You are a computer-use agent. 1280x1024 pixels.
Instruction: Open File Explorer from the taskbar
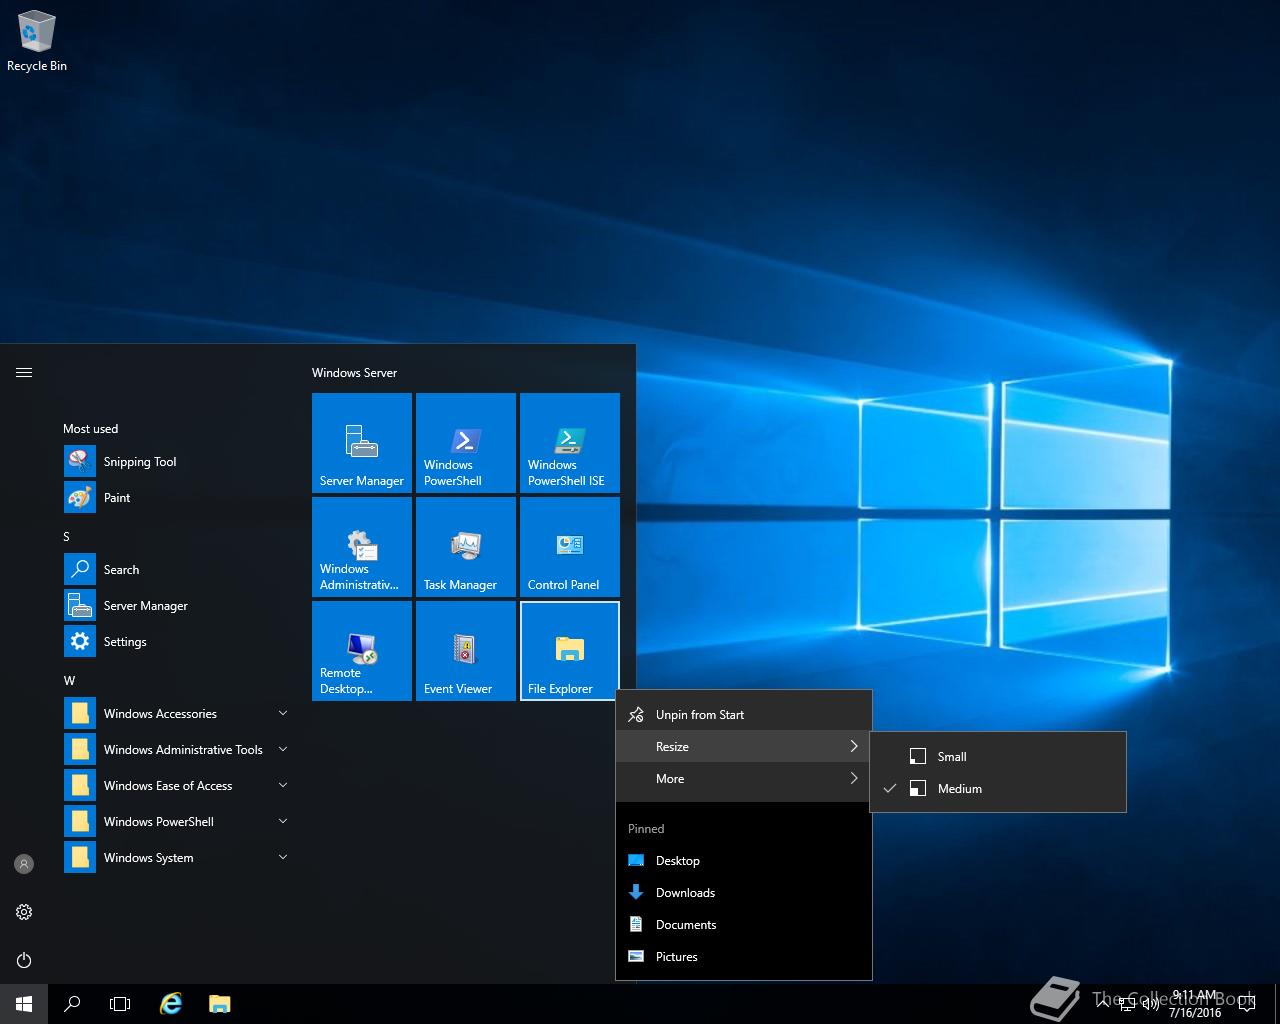click(x=220, y=1004)
